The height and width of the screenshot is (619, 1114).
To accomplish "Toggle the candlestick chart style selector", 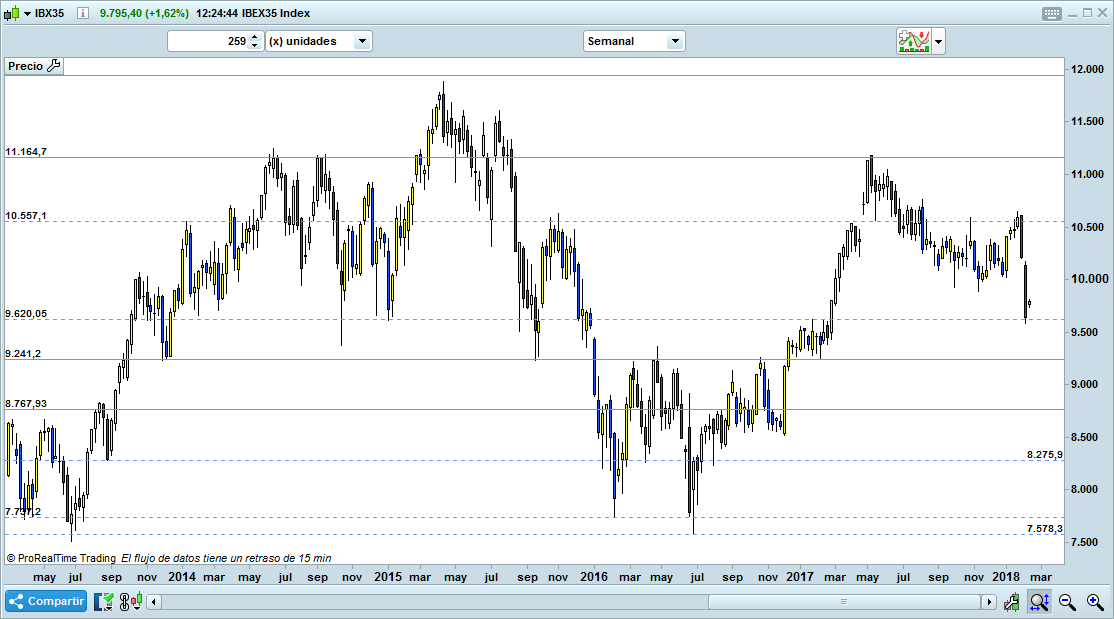I will point(137,601).
